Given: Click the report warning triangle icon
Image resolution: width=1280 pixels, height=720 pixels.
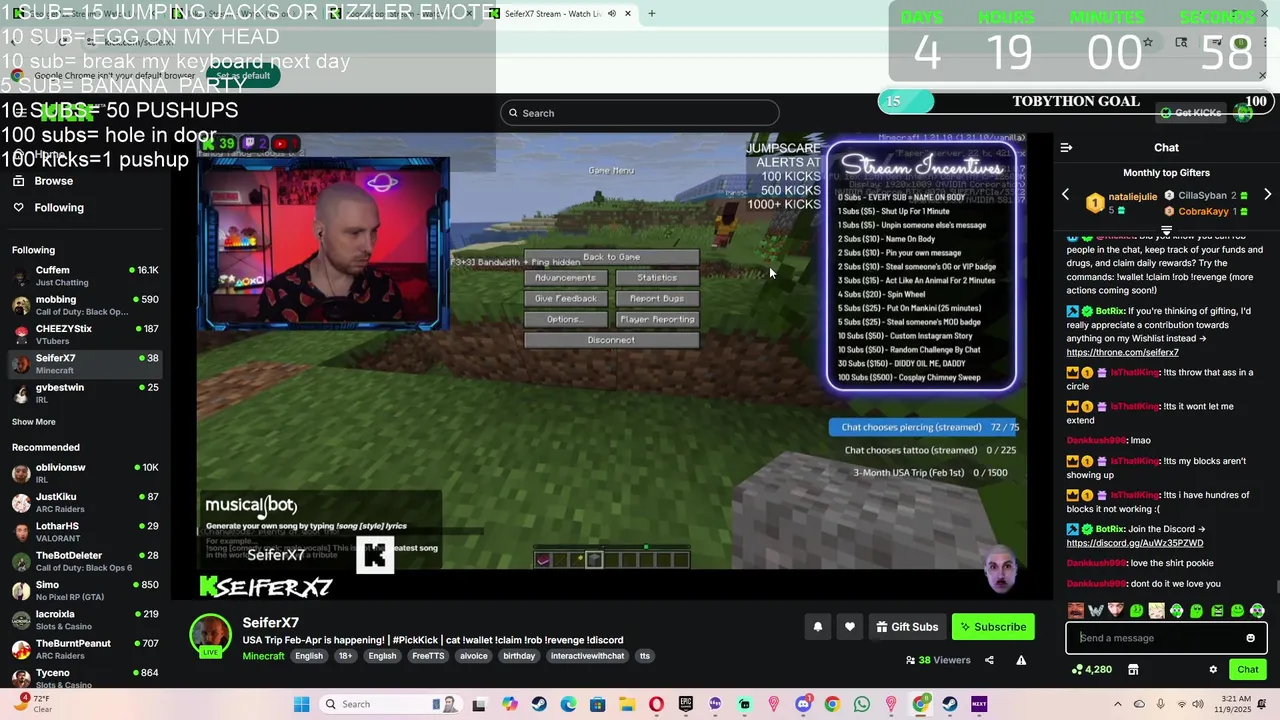Looking at the screenshot, I should [x=1021, y=660].
